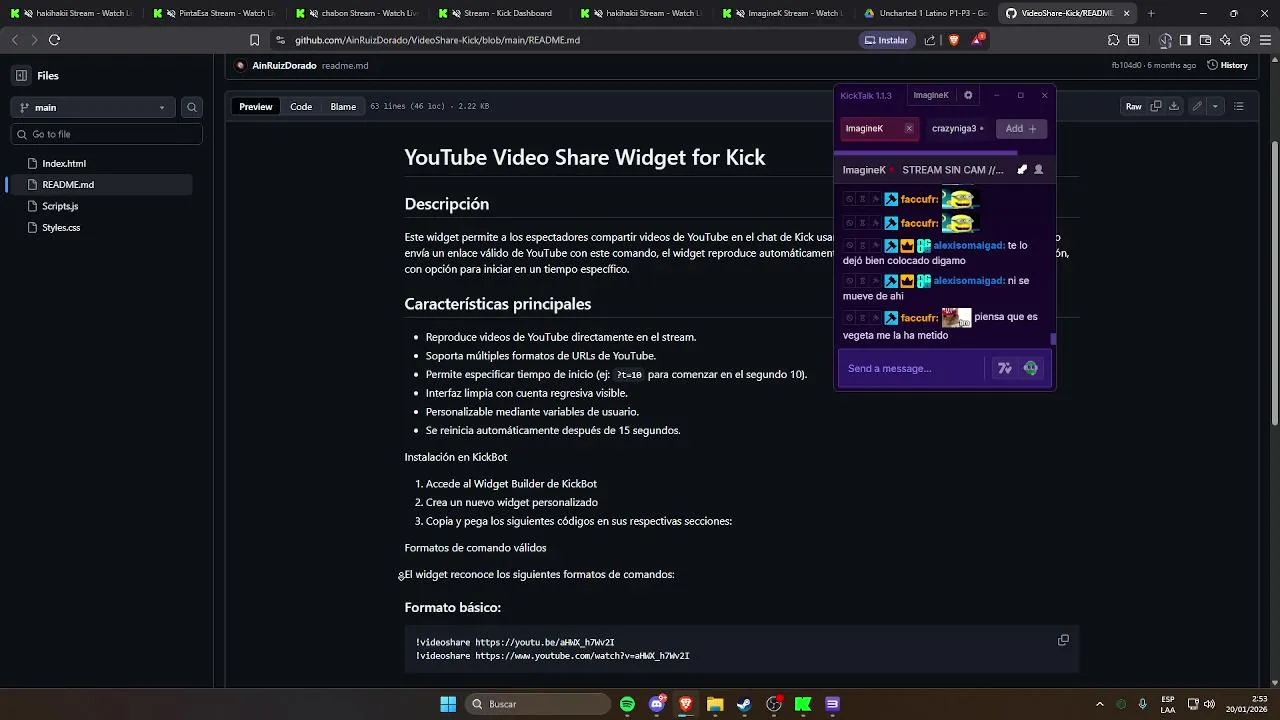The height and width of the screenshot is (720, 1280).
Task: Open the AinRuizDorado author link
Action: click(x=284, y=65)
